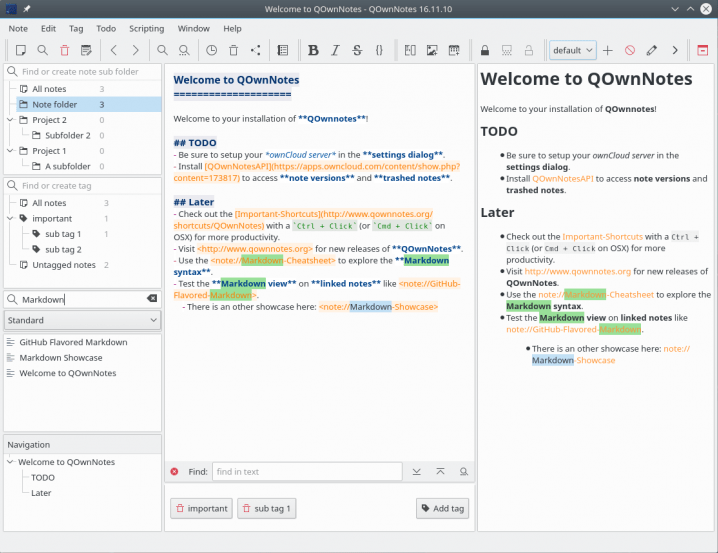Screen dimensions: 718x553
Task: Apply italic formatting icon
Action: [335, 50]
